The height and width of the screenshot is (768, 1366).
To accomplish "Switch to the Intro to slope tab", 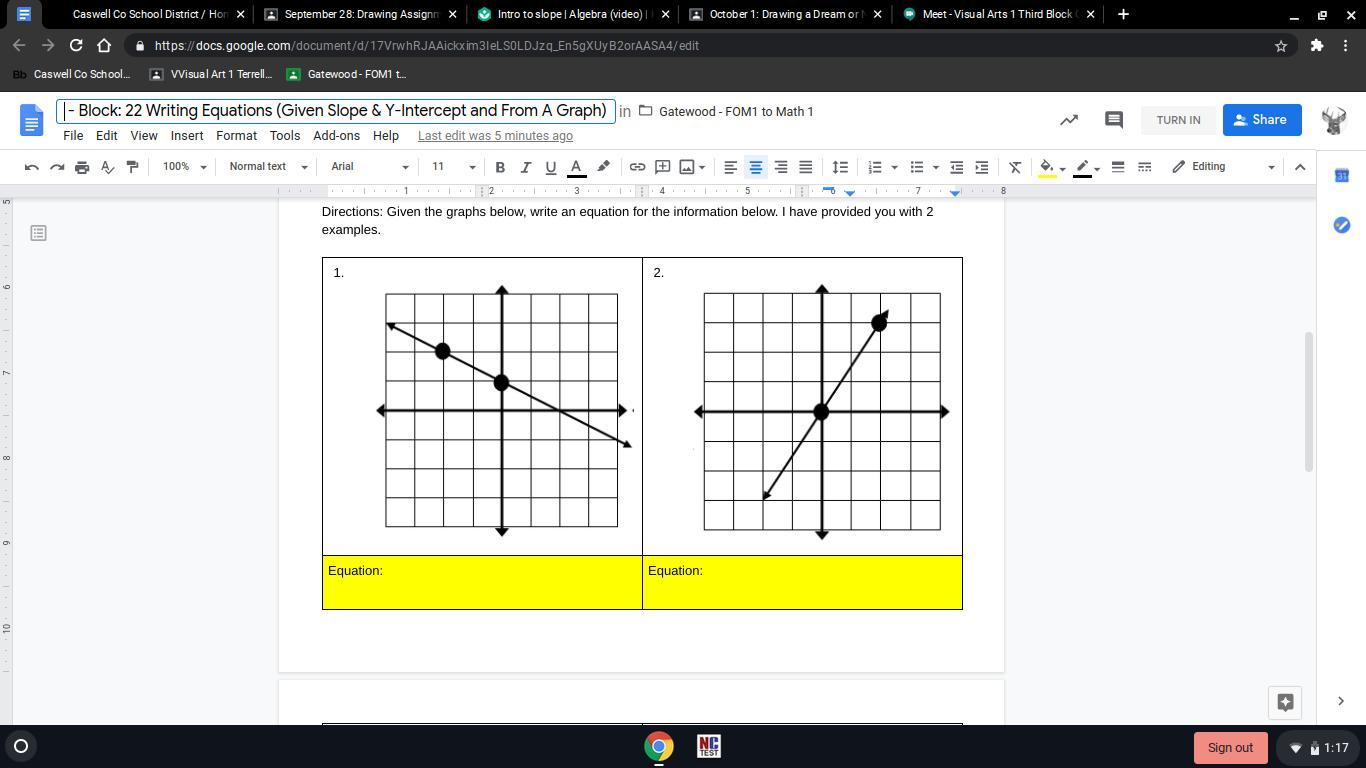I will coord(571,14).
